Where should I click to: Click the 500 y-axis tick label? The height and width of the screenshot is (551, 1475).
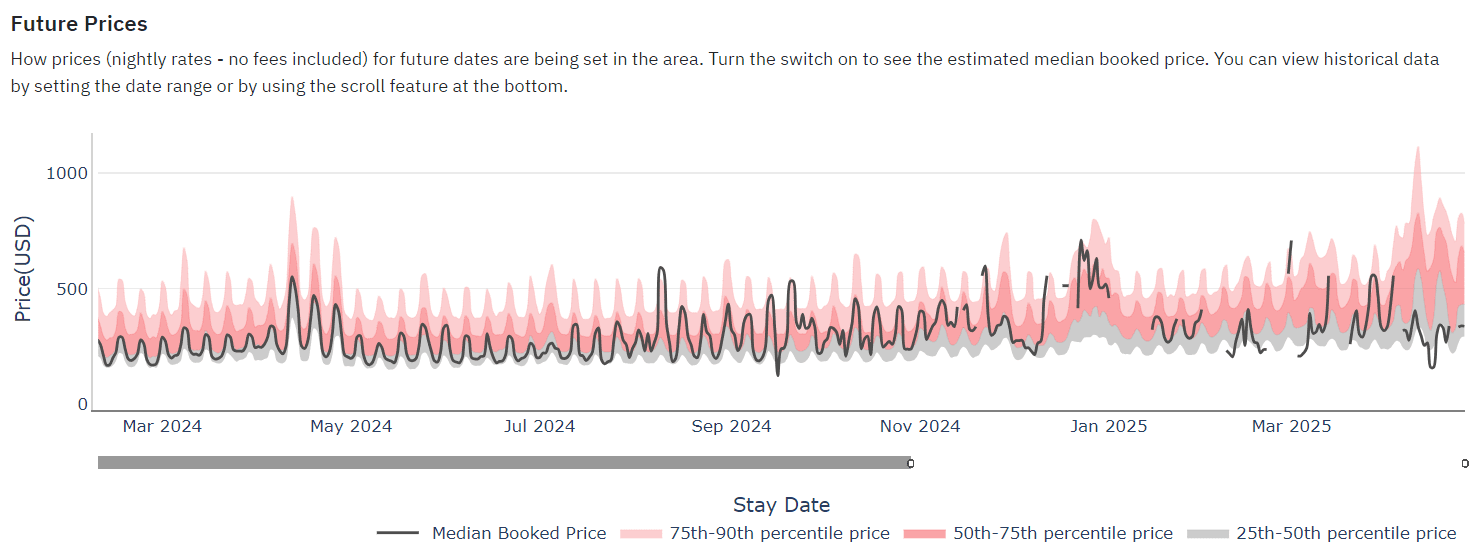click(73, 290)
